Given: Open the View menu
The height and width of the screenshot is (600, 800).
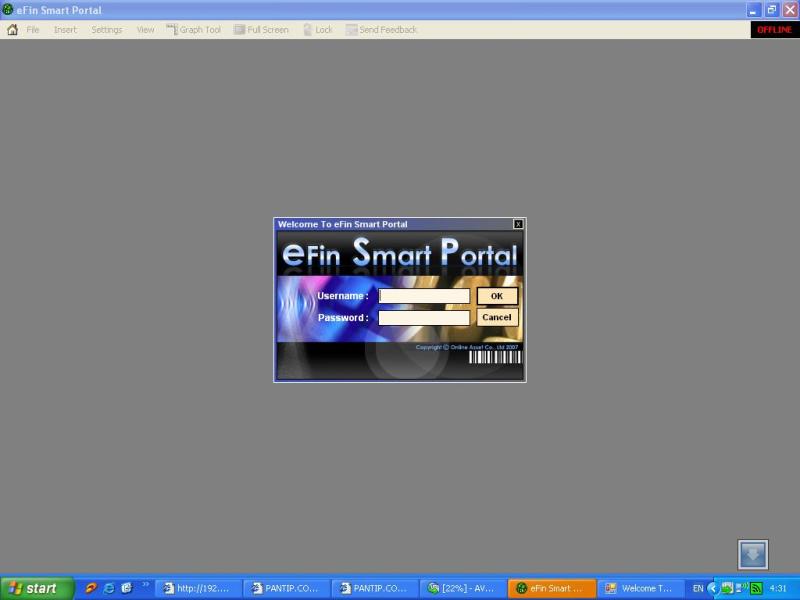Looking at the screenshot, I should [145, 30].
